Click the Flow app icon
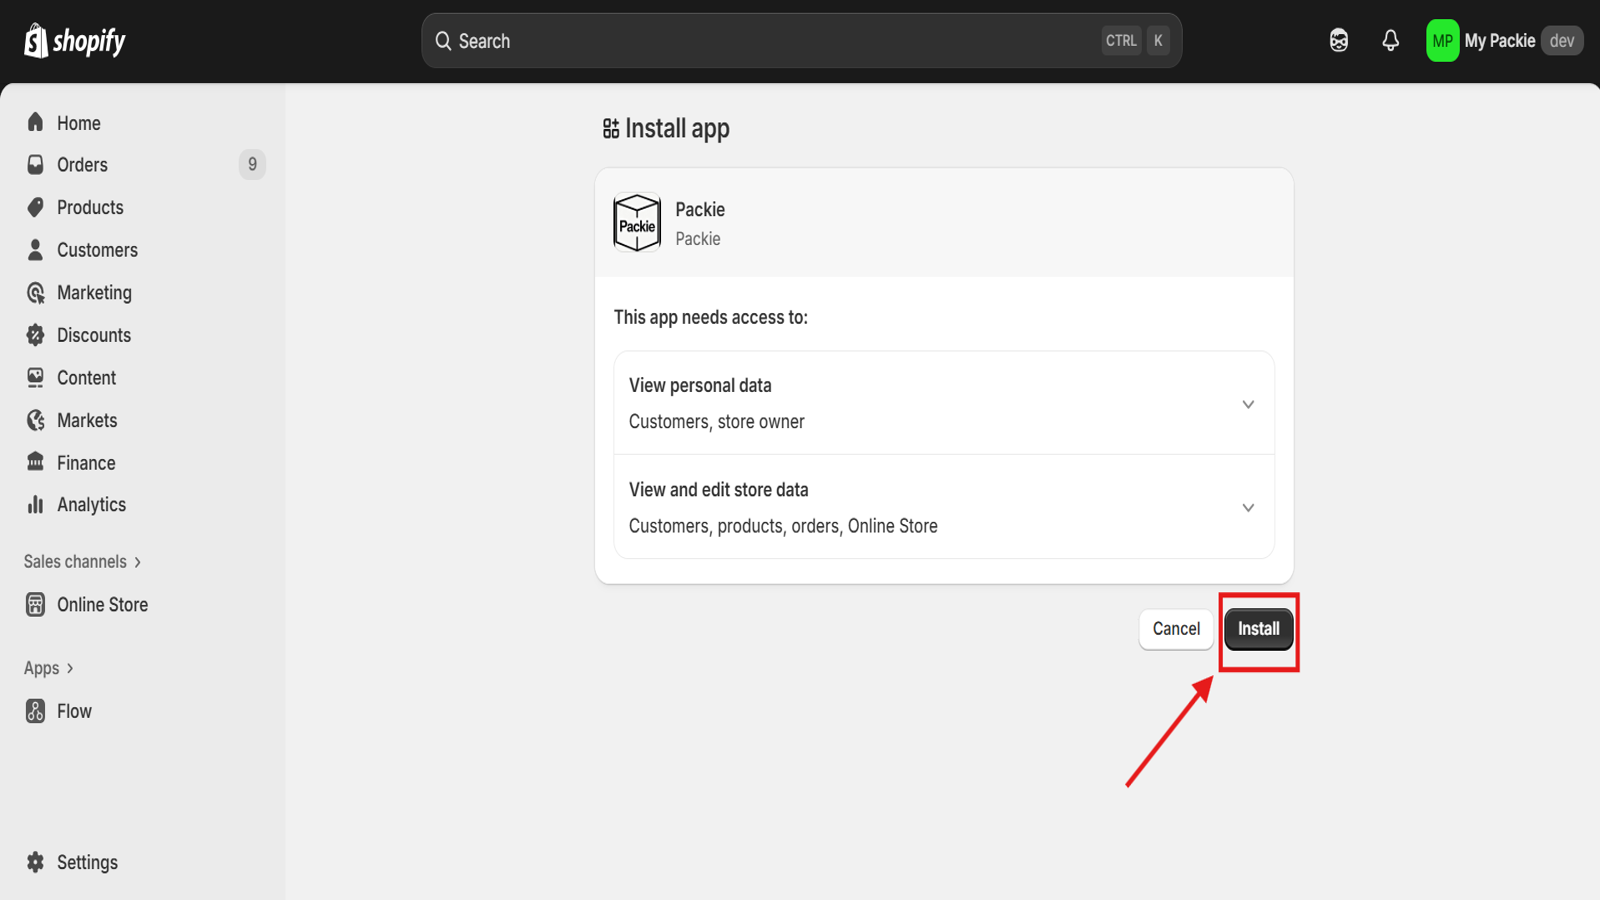1600x900 pixels. [36, 711]
